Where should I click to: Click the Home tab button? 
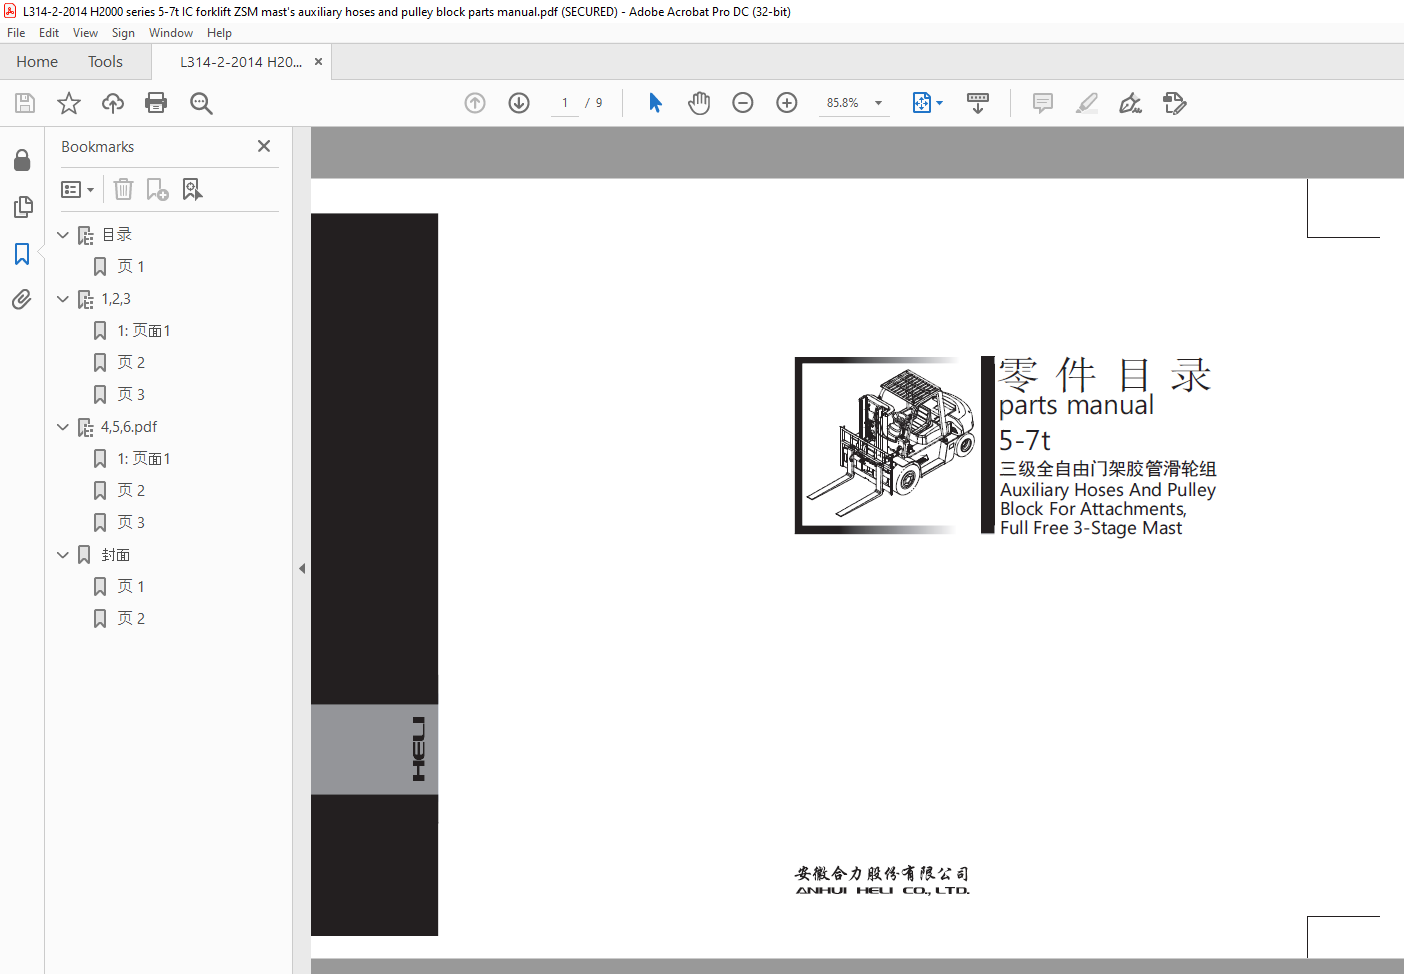(37, 62)
